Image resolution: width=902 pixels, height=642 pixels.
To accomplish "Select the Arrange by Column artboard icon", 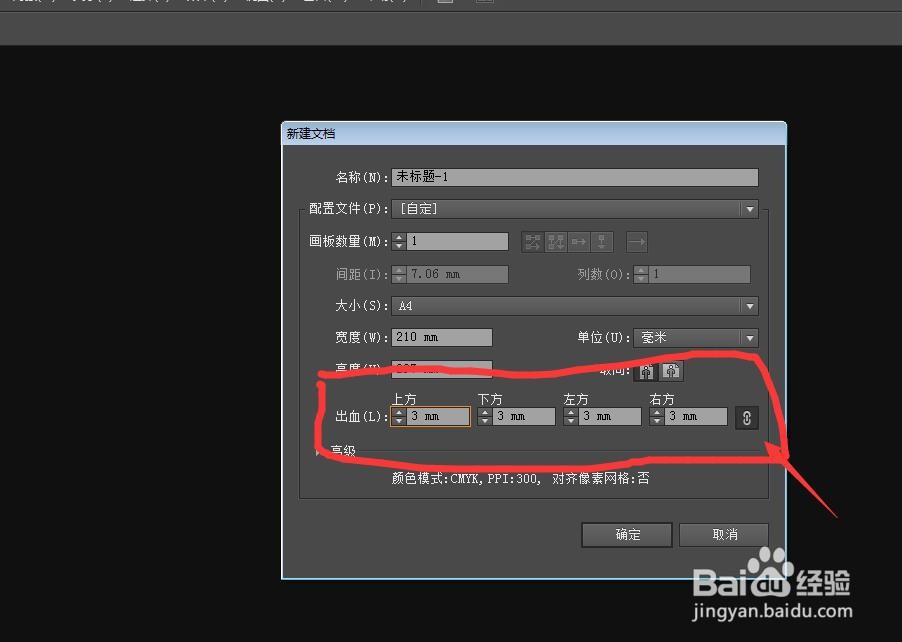I will tap(600, 241).
